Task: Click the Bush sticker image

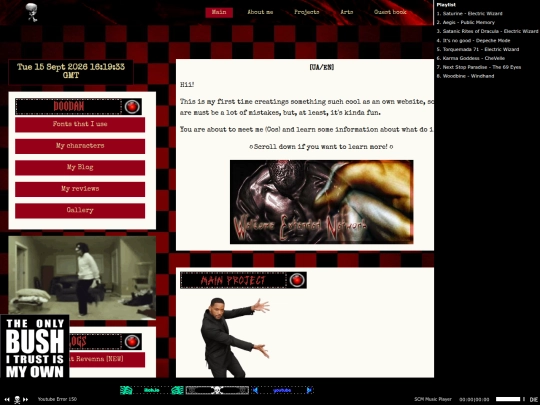Action: [x=35, y=346]
